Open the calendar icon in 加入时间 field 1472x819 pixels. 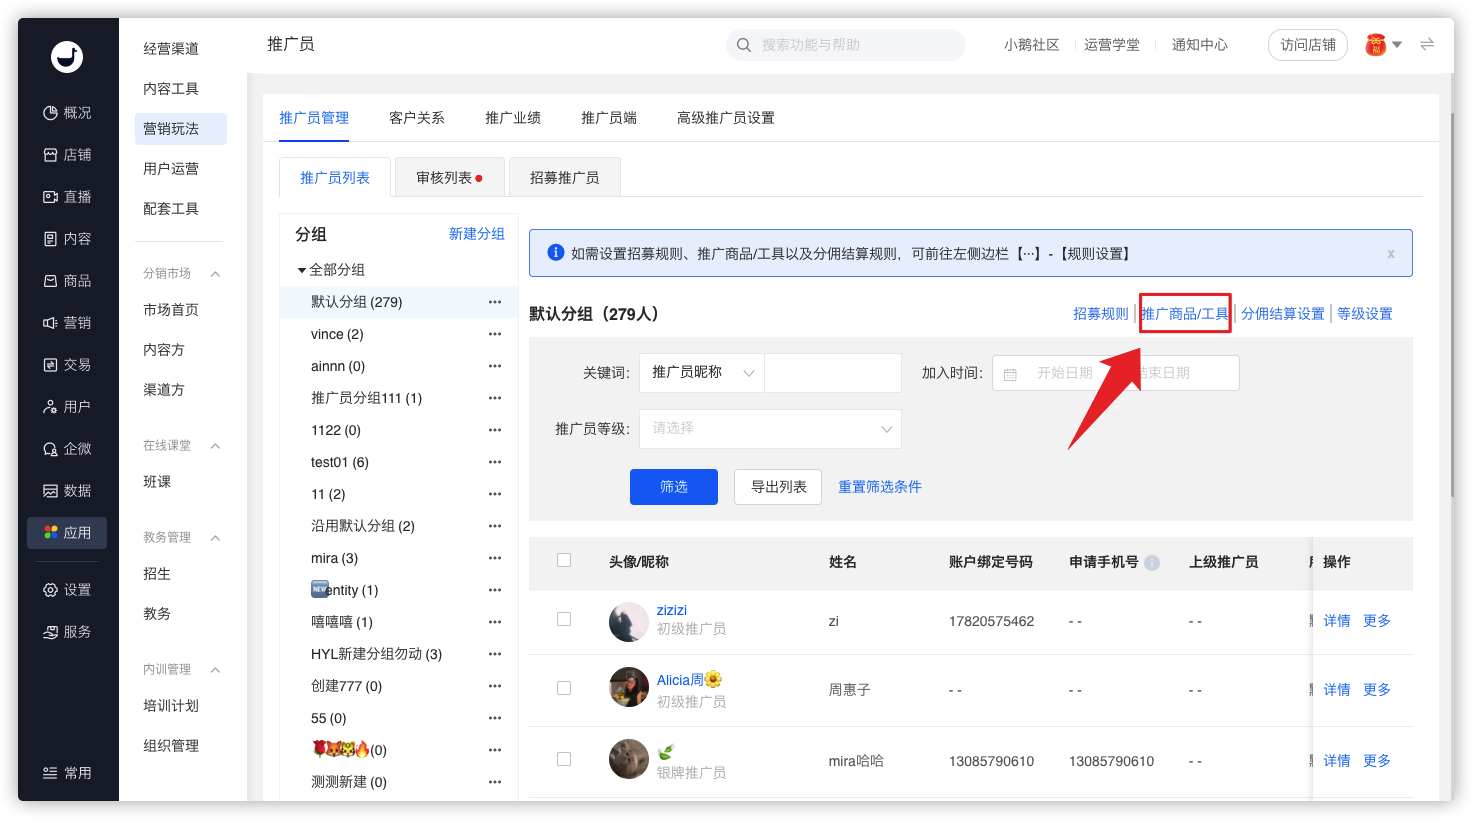coord(1010,374)
